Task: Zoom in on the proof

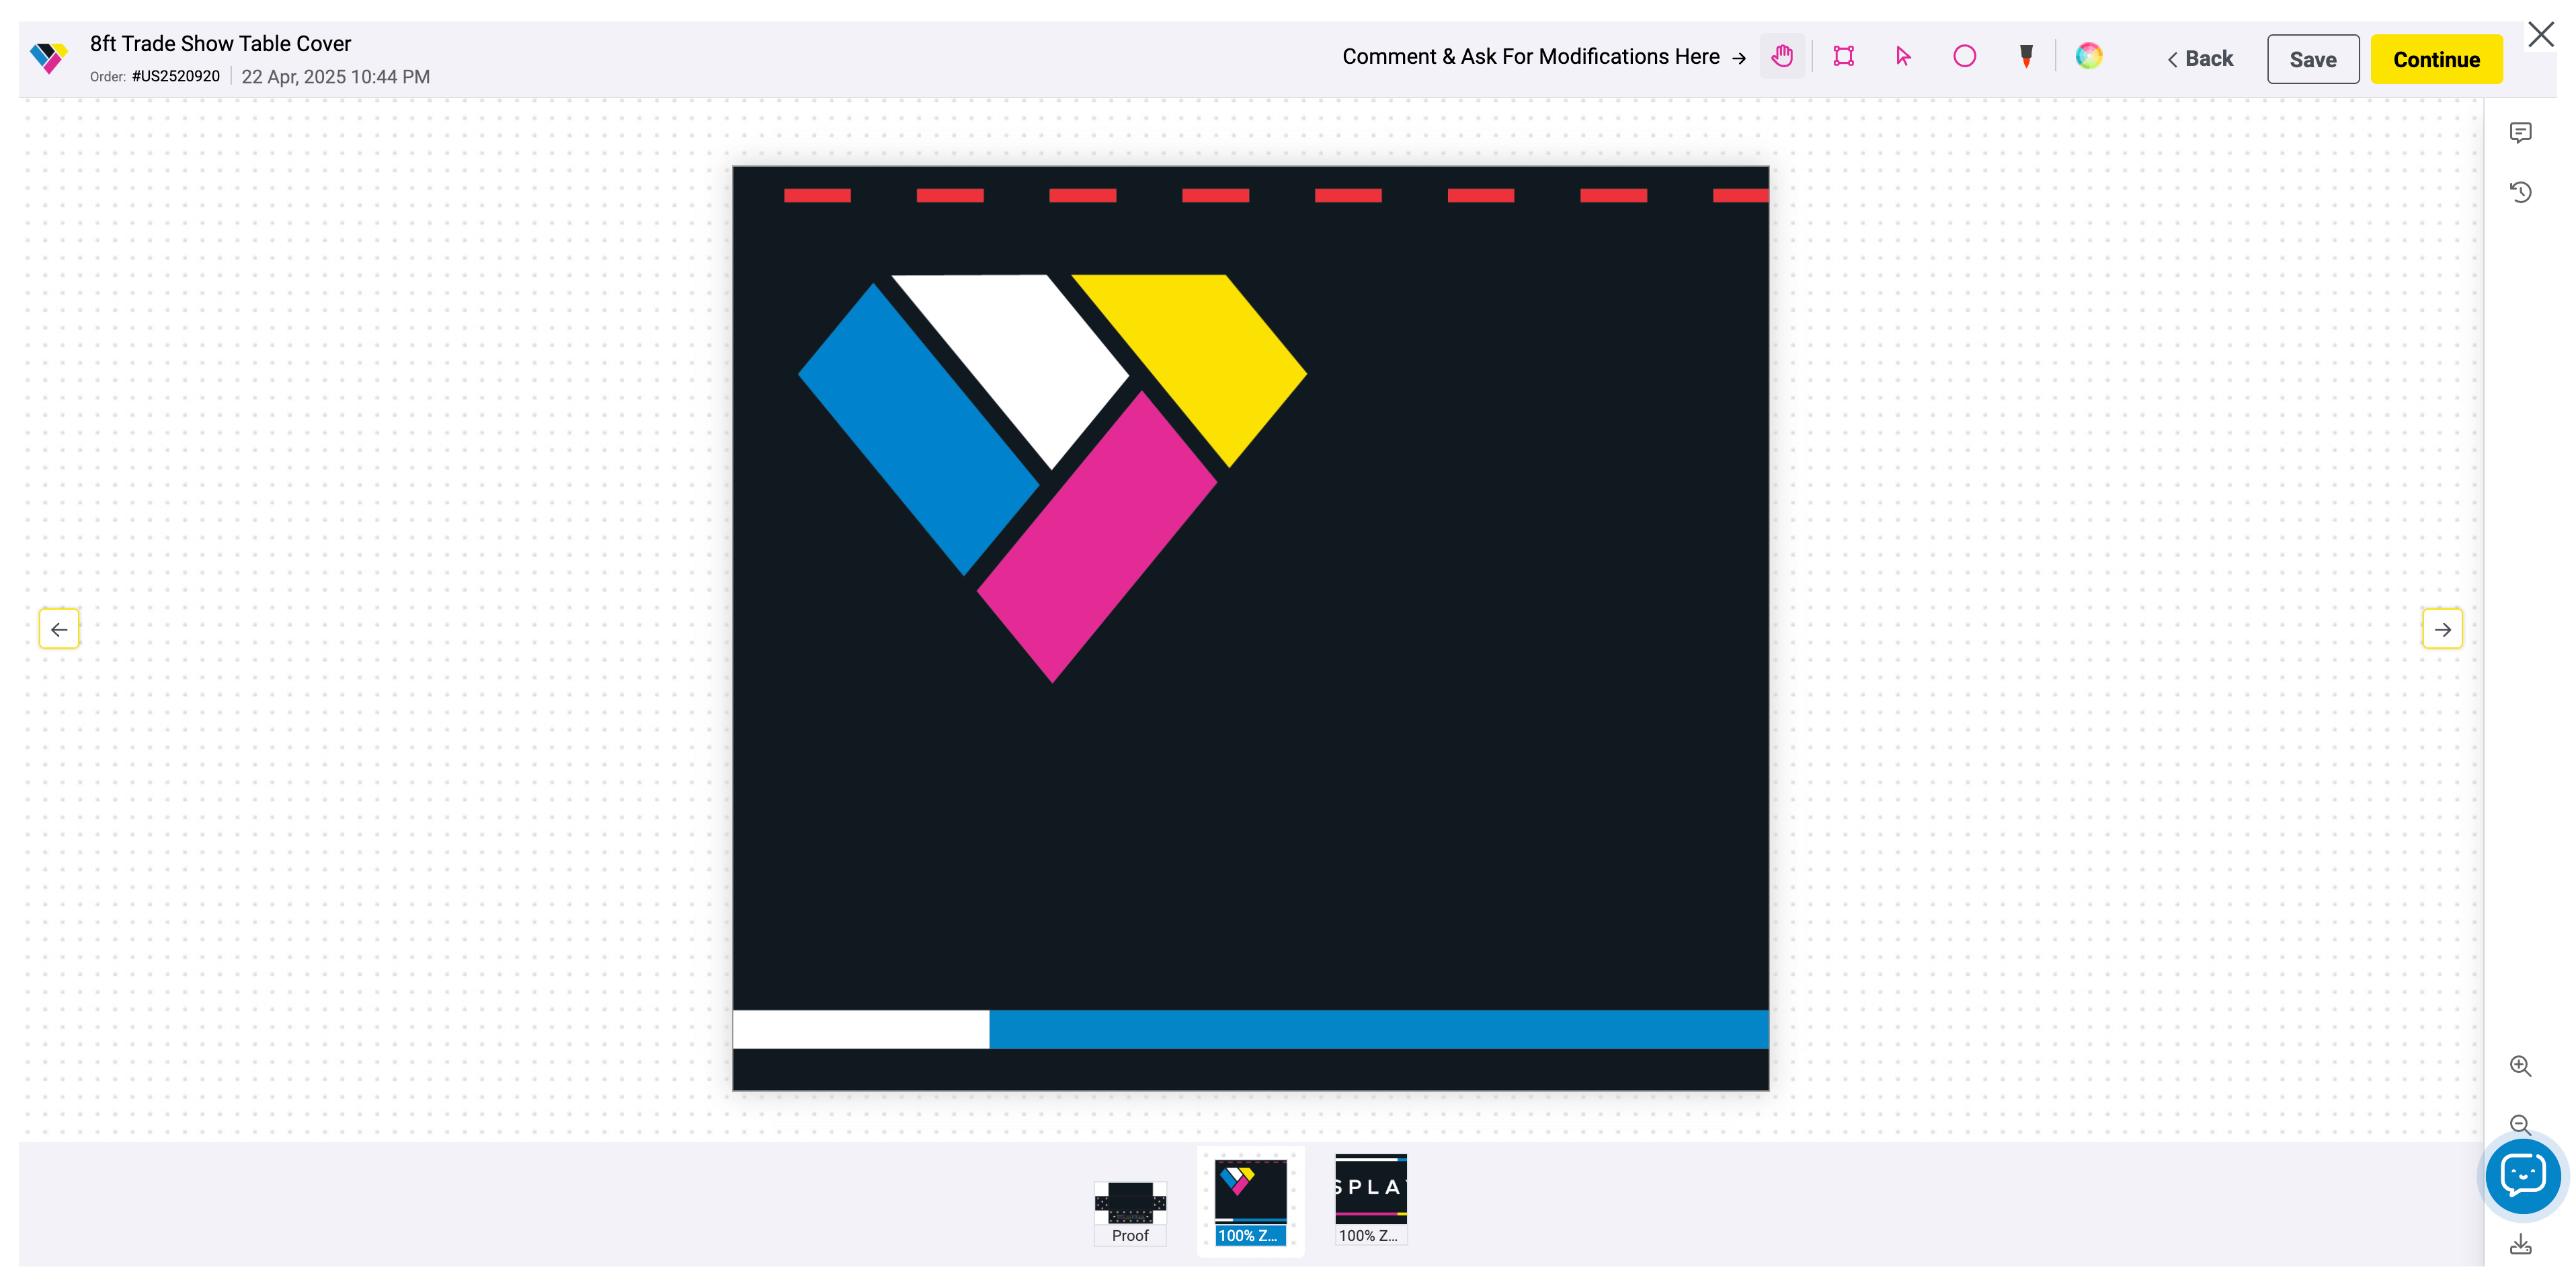Action: pos(2520,1066)
